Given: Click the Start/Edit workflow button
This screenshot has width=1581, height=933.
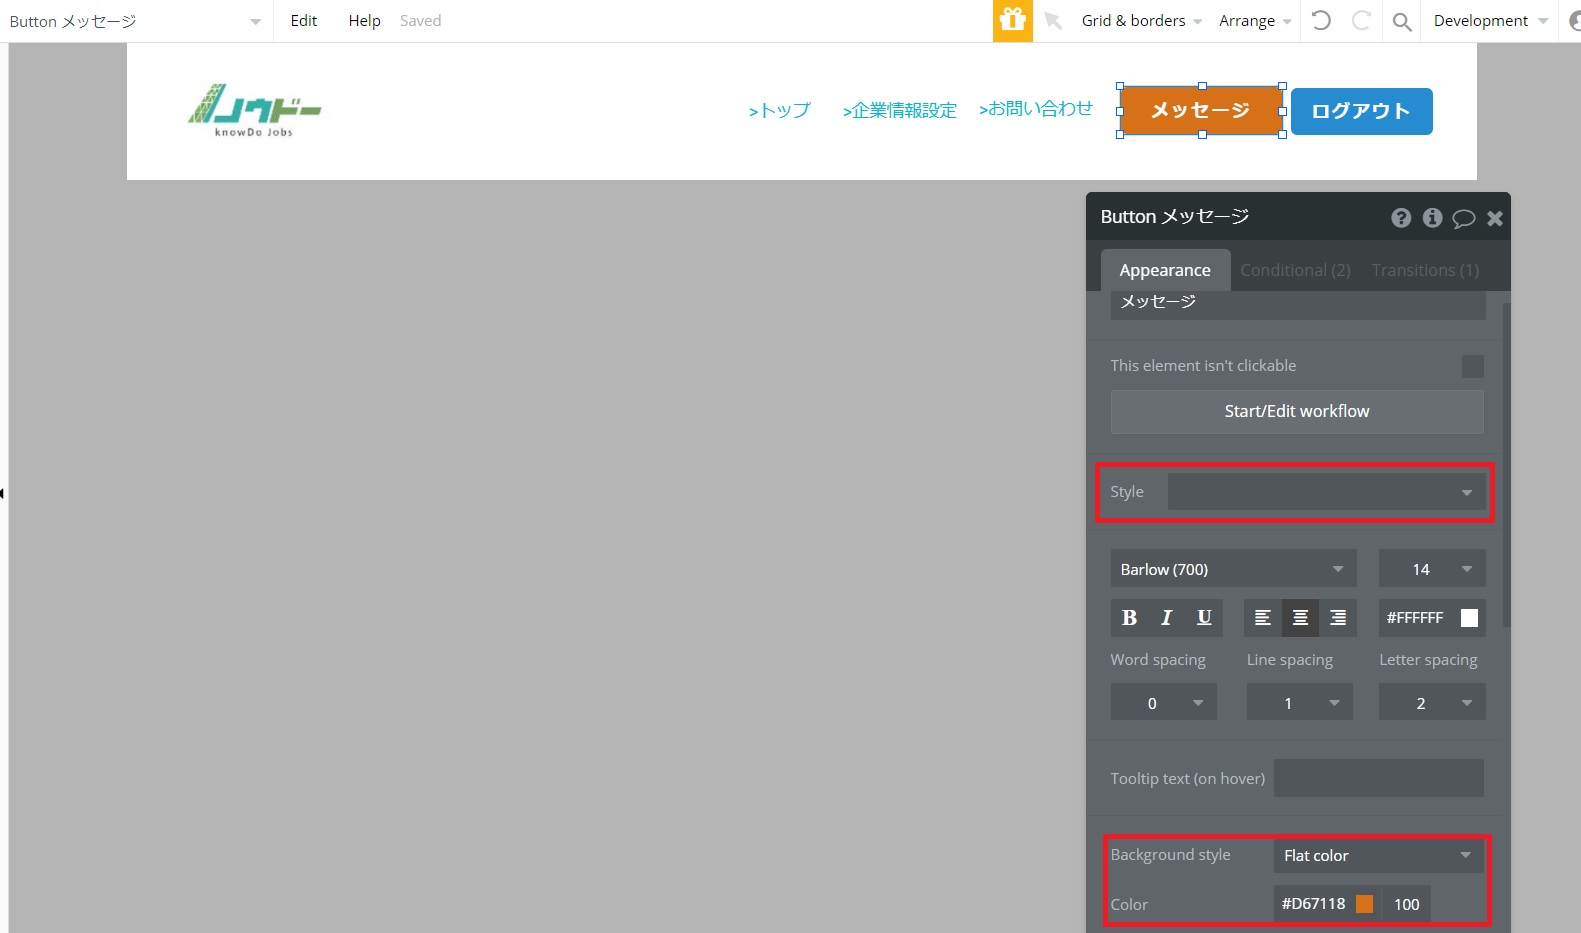Looking at the screenshot, I should click(1297, 412).
